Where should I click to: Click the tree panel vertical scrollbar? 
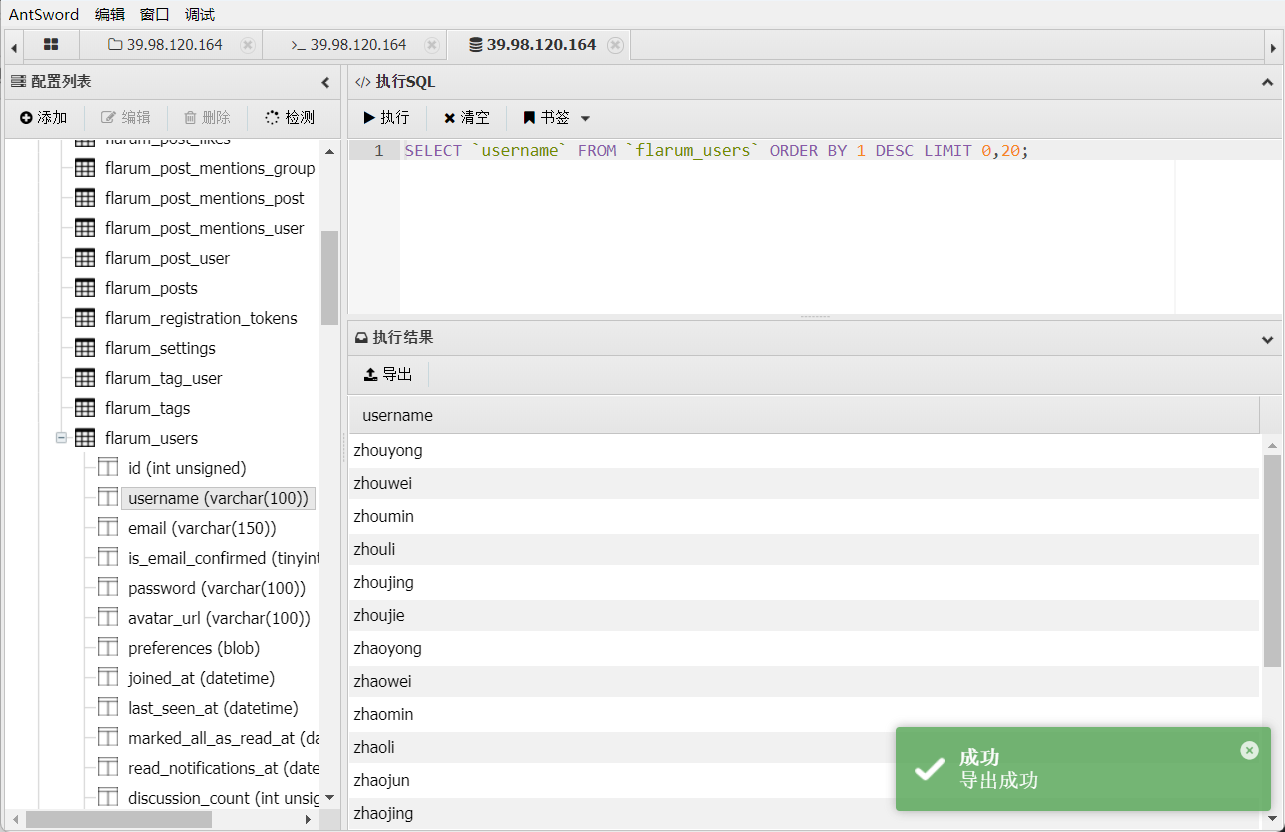point(329,278)
